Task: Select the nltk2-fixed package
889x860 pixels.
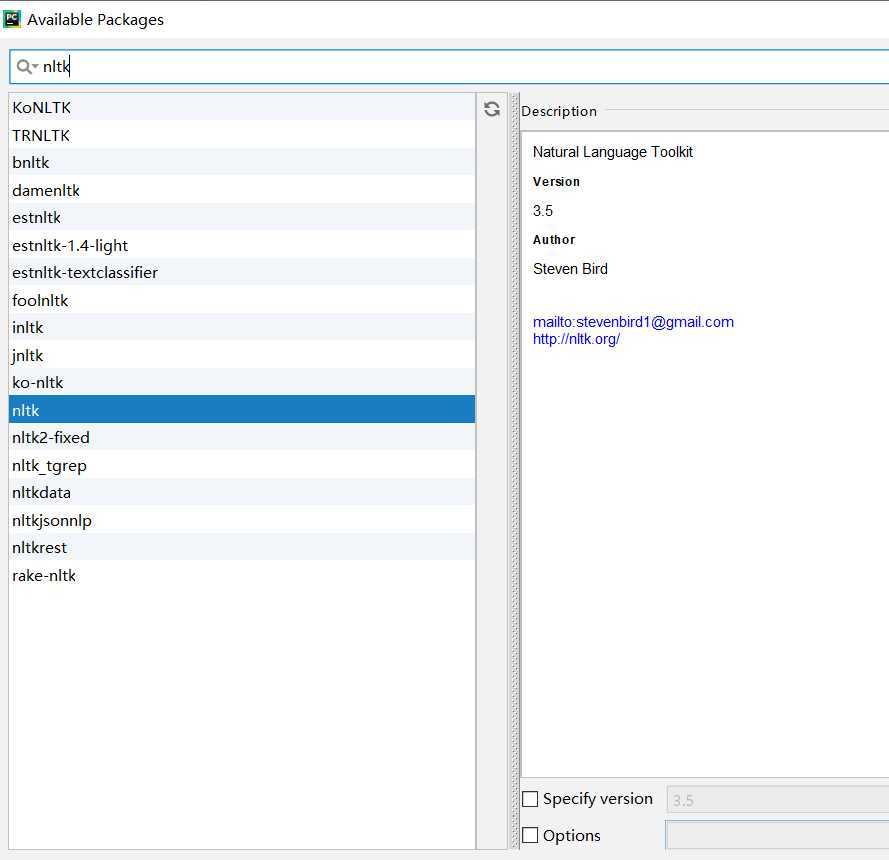Action: (x=242, y=438)
